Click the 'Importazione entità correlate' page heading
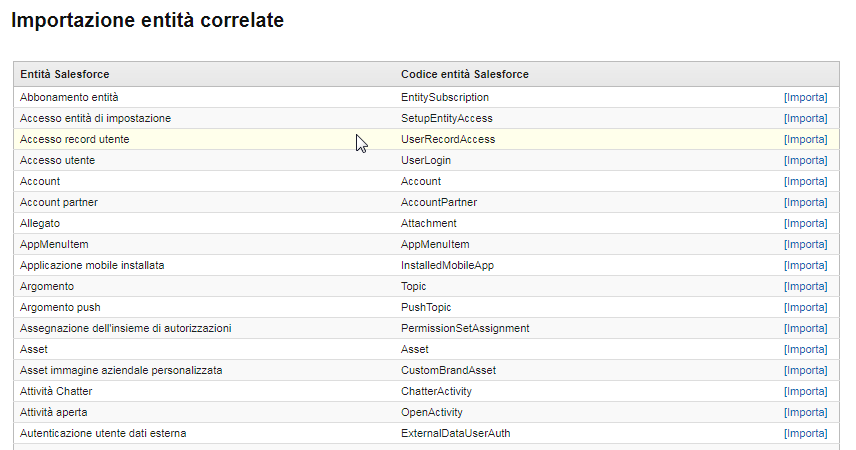Viewport: 856px width, 450px height. pyautogui.click(x=147, y=20)
